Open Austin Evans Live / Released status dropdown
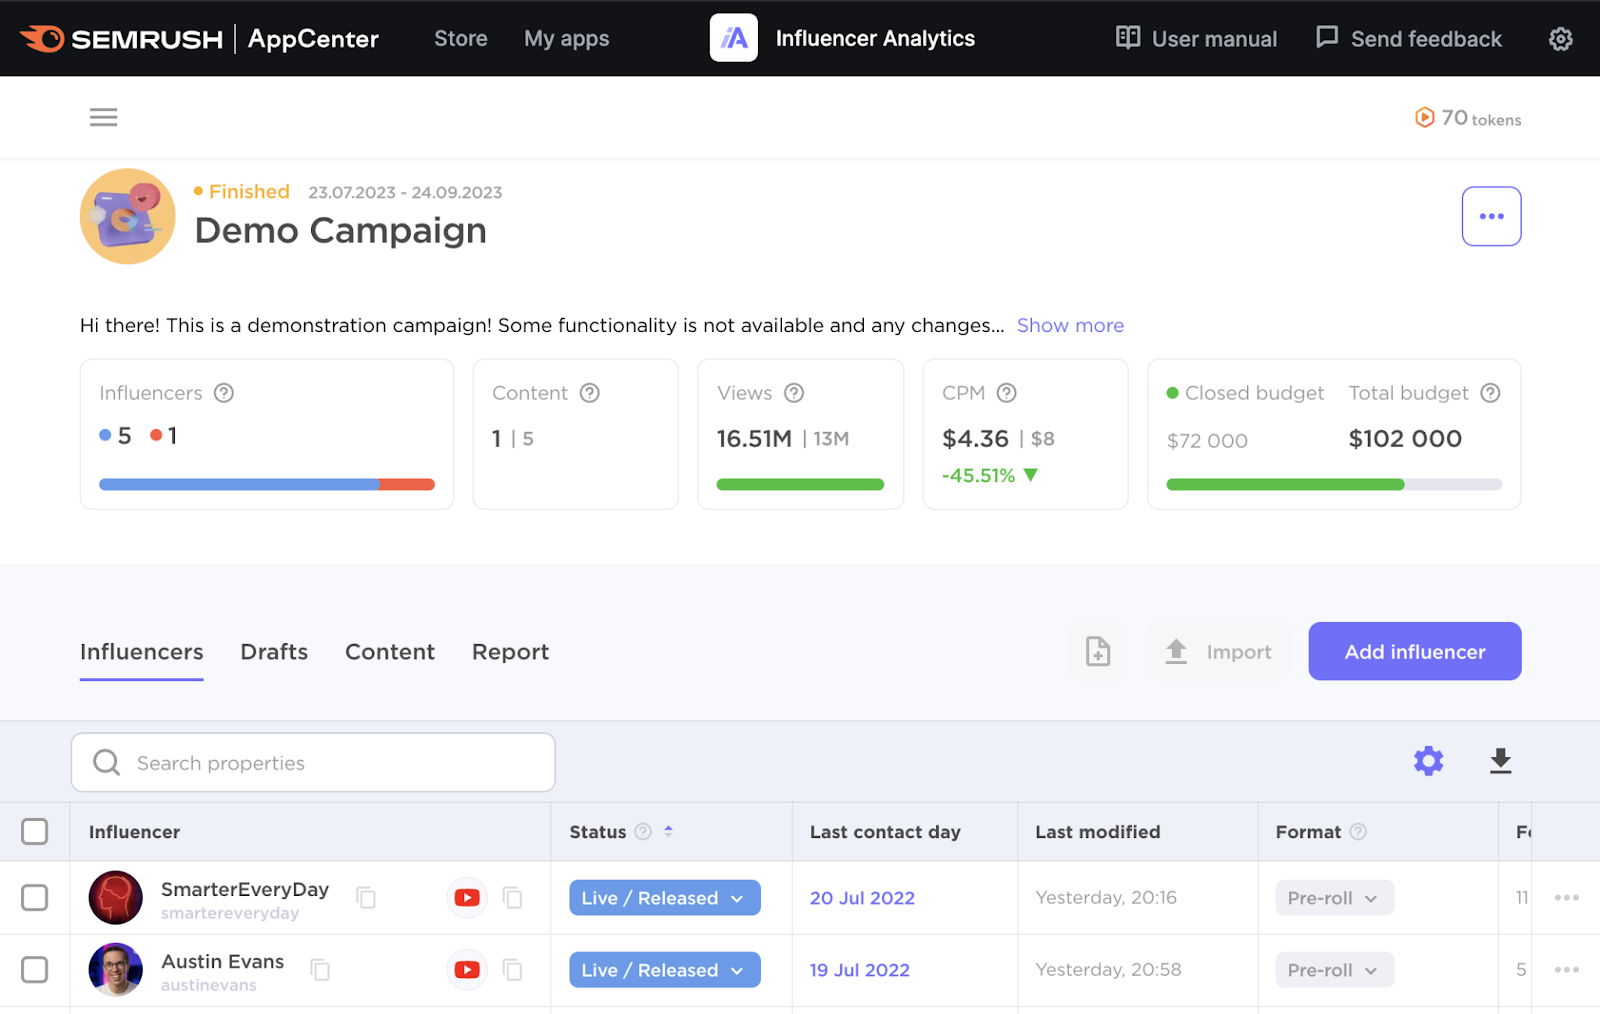This screenshot has width=1600, height=1014. (664, 970)
